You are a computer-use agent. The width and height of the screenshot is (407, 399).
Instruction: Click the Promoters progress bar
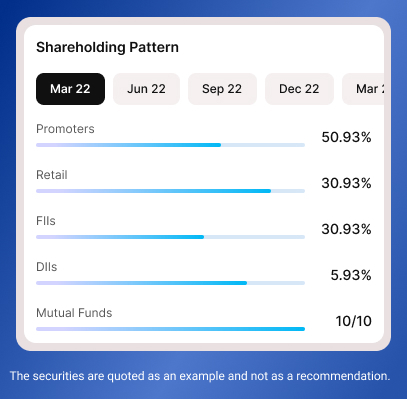(170, 145)
